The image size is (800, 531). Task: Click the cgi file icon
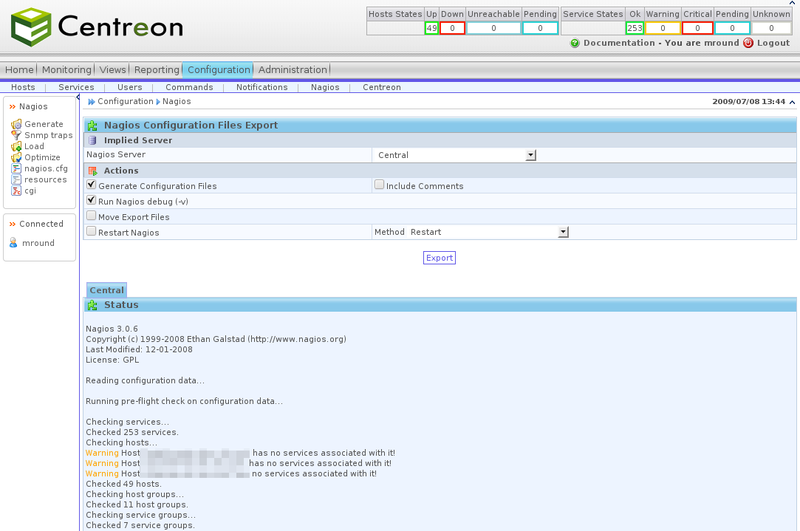tap(15, 190)
